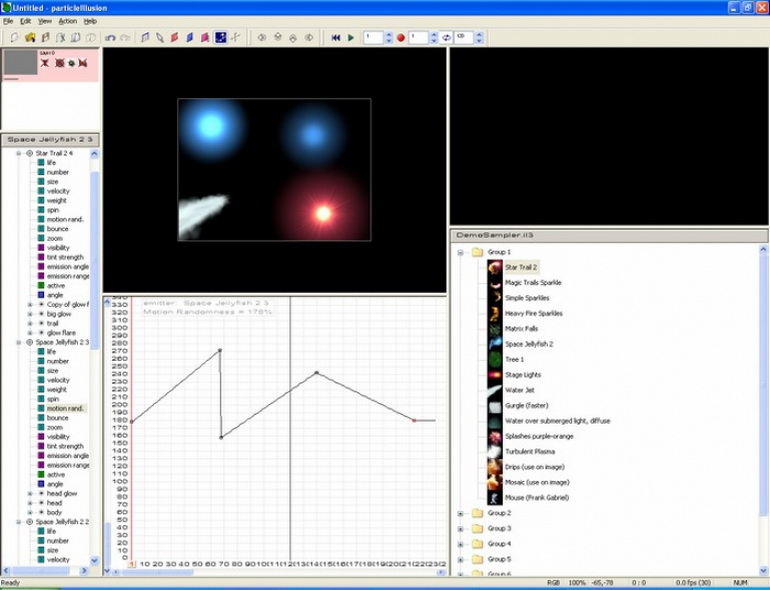Click the Turbulent Plasma emitter icon
The height and width of the screenshot is (590, 770).
[495, 451]
